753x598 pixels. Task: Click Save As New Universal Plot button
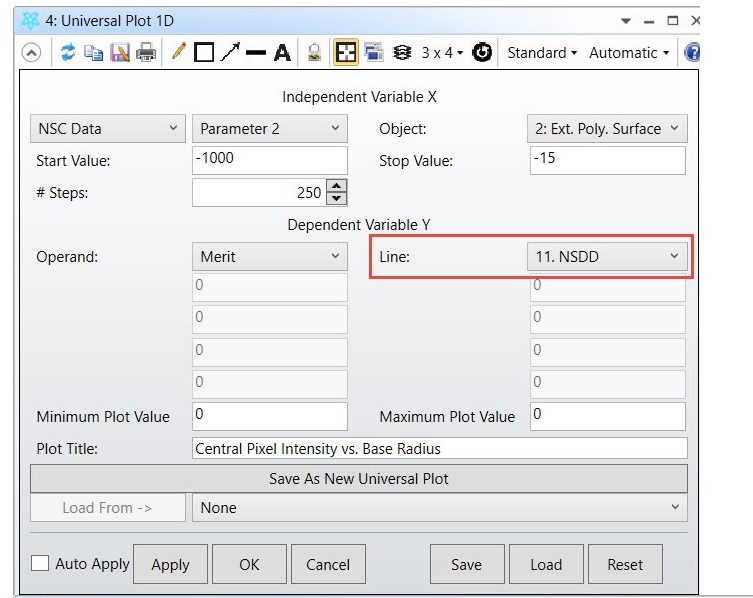(x=359, y=478)
